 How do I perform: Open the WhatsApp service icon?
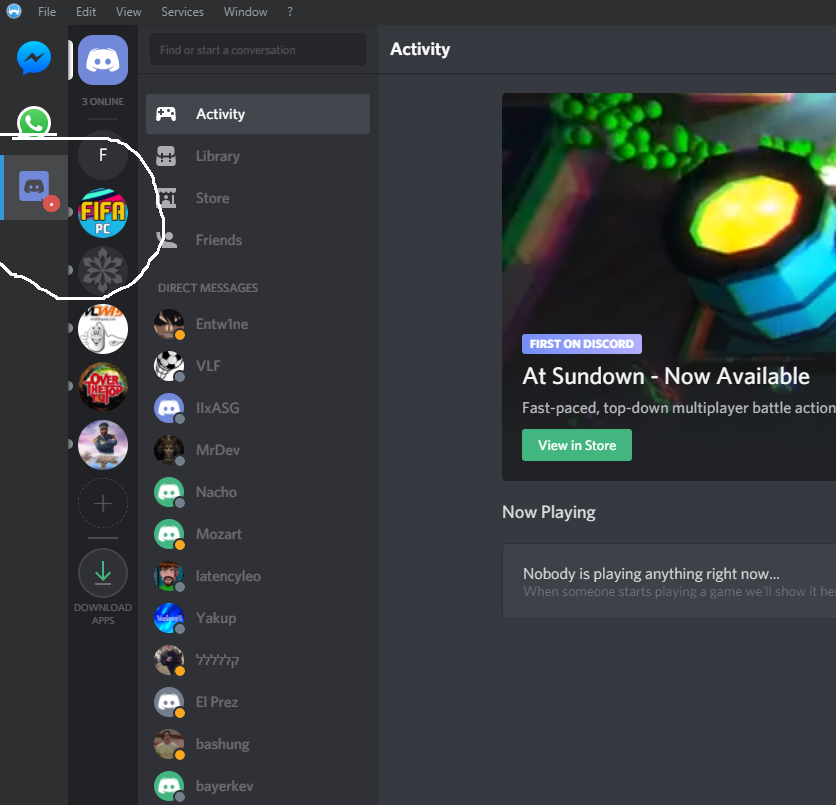click(x=34, y=122)
